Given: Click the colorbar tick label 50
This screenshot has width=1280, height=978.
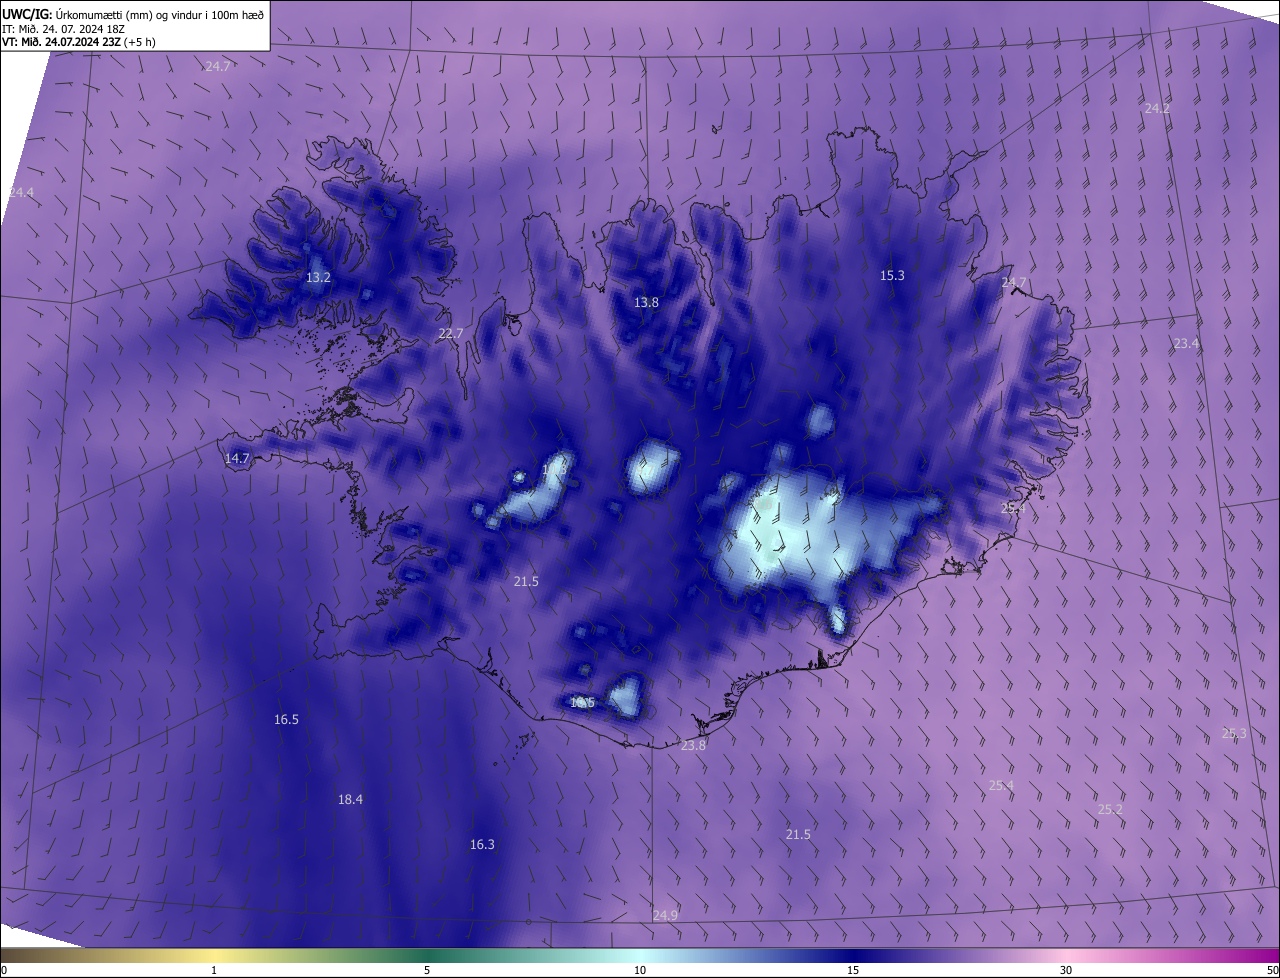Looking at the screenshot, I should click(1272, 970).
